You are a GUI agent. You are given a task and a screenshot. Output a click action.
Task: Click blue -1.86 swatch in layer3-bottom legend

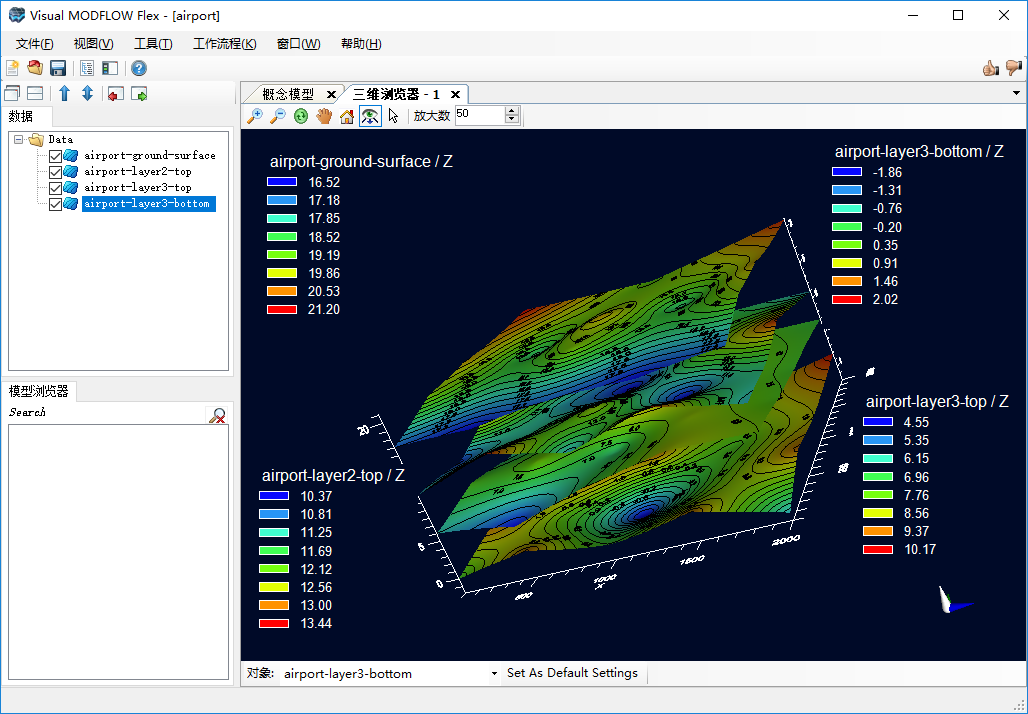point(846,172)
